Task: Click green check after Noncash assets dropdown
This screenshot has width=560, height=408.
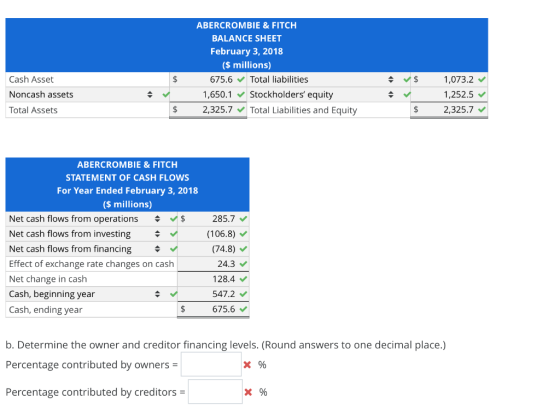Action: pos(165,95)
